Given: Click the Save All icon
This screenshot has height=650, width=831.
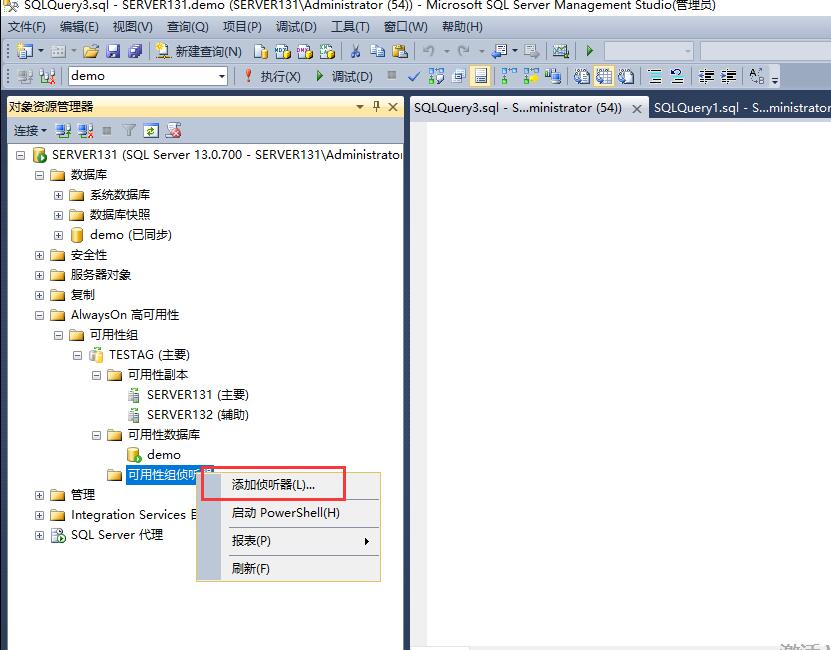Looking at the screenshot, I should [x=135, y=51].
